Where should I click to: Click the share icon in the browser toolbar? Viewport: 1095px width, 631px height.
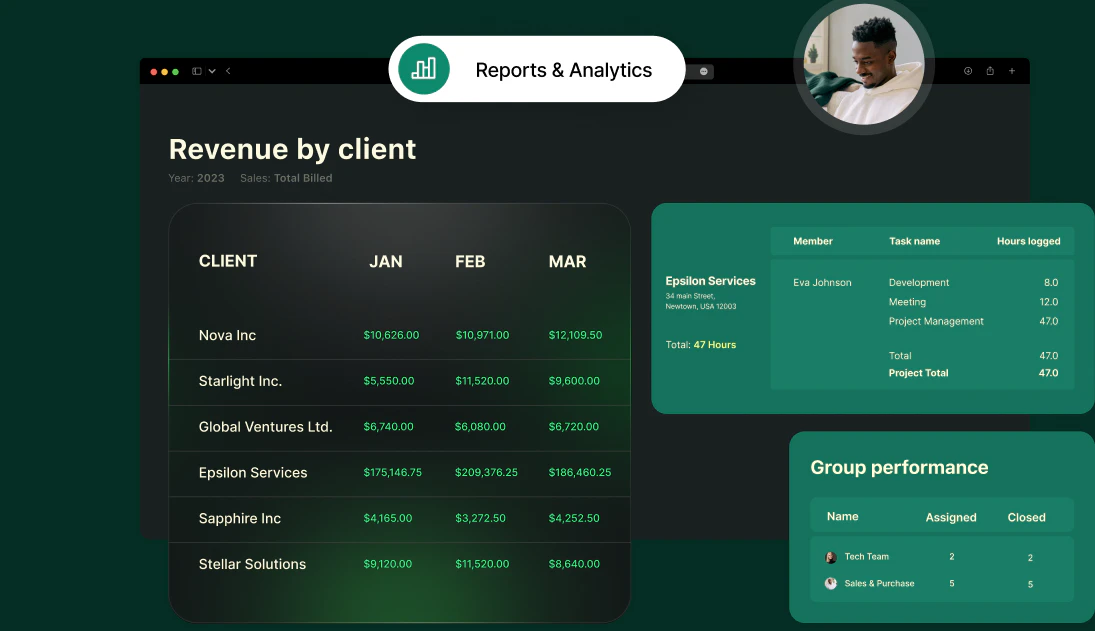pos(990,71)
